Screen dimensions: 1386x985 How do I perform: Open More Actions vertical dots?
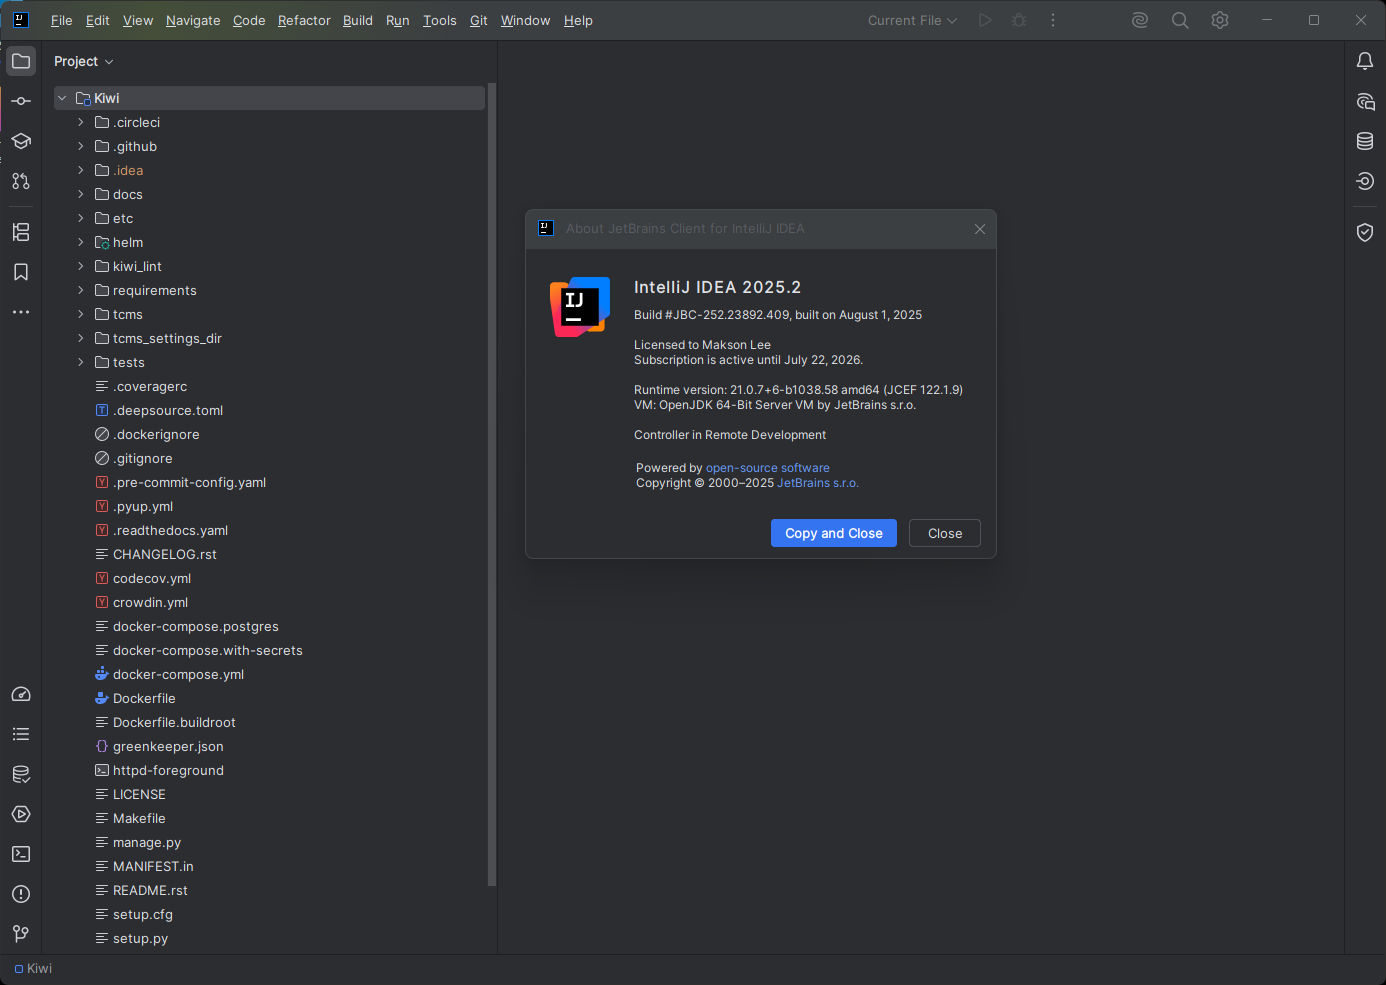pos(1053,20)
